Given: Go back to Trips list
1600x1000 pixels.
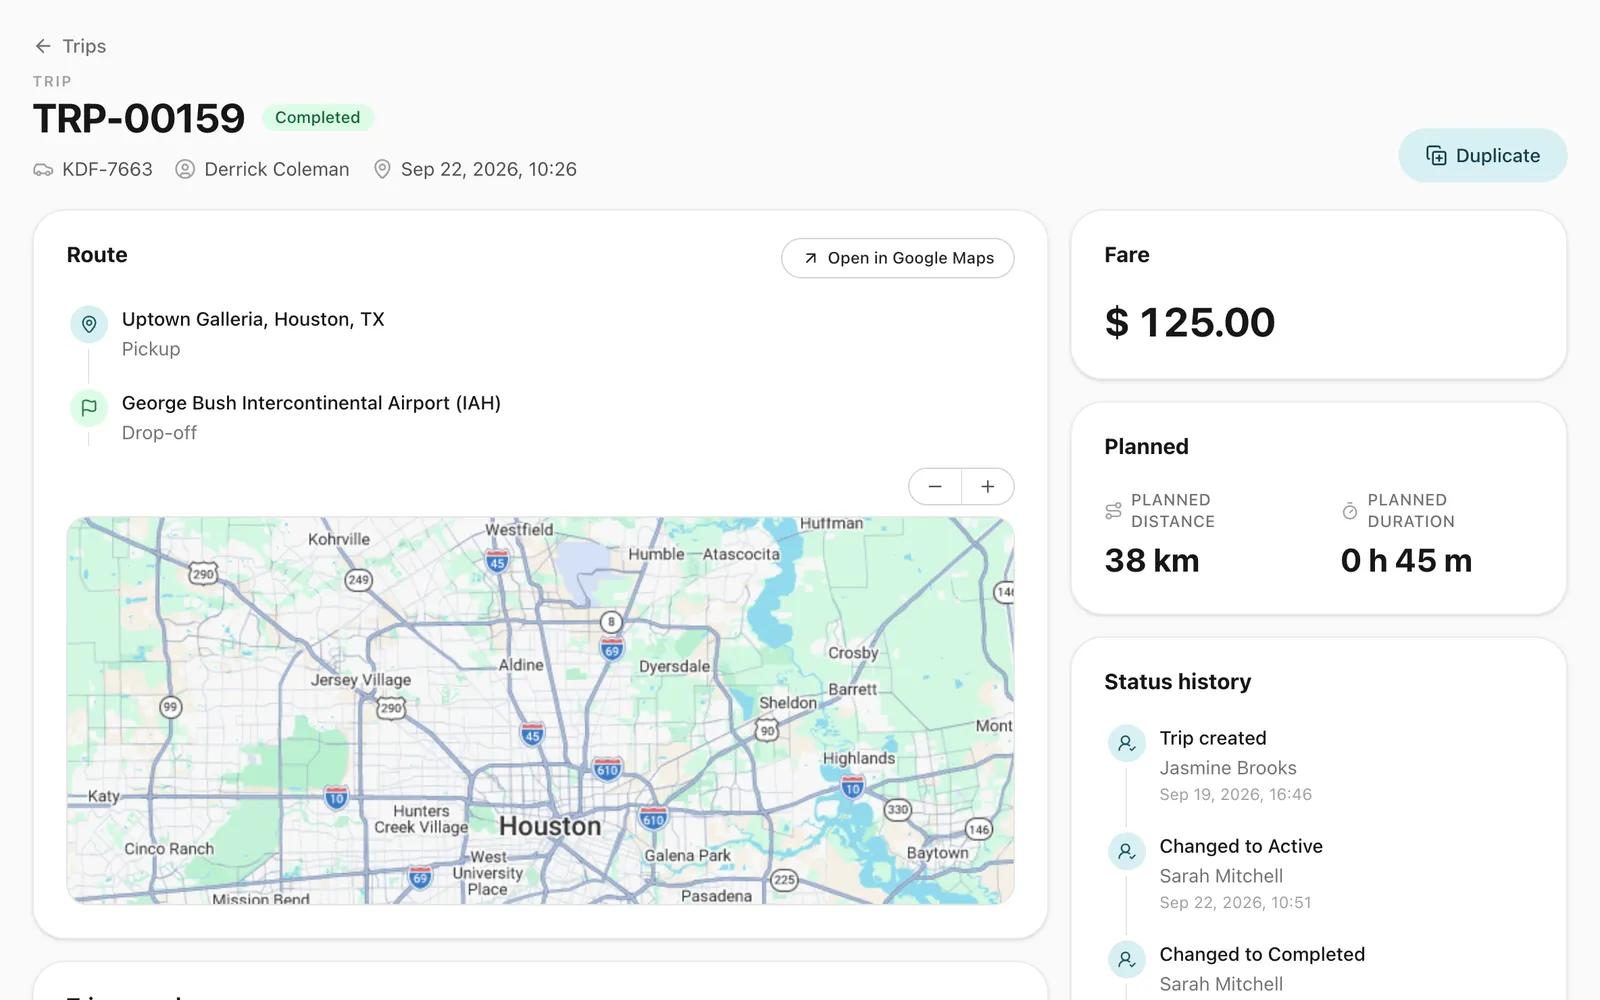Looking at the screenshot, I should click(x=70, y=46).
